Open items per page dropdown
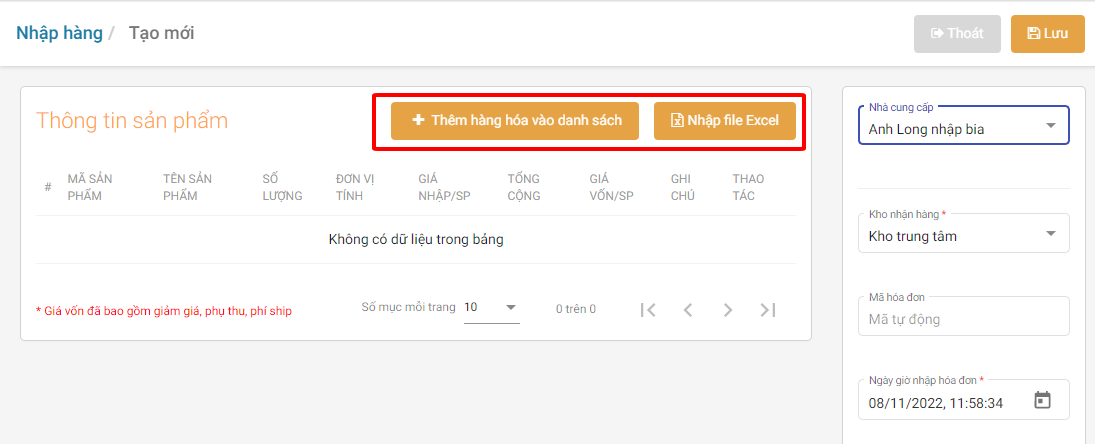The width and height of the screenshot is (1095, 444). click(491, 308)
